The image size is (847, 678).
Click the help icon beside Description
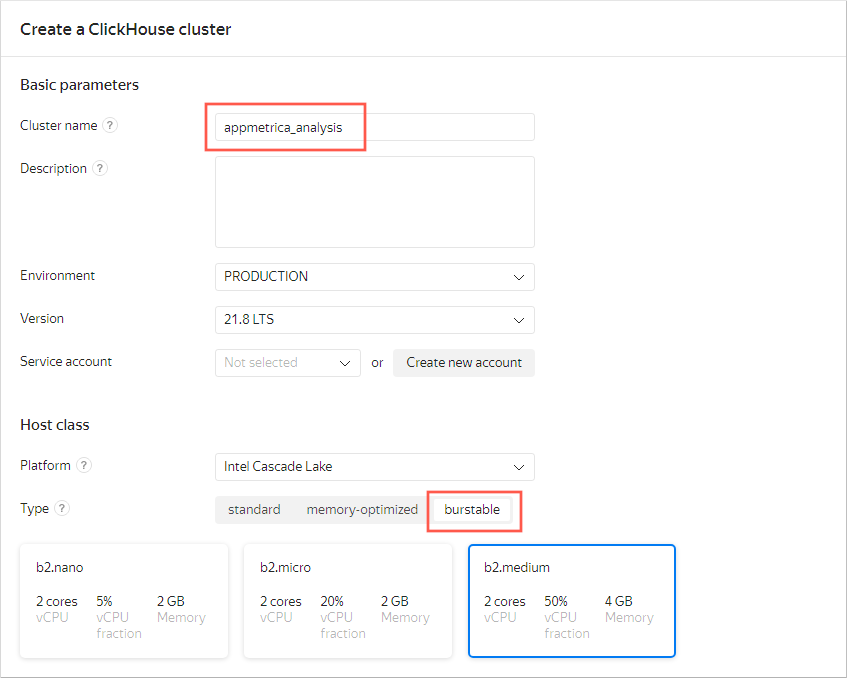click(100, 169)
